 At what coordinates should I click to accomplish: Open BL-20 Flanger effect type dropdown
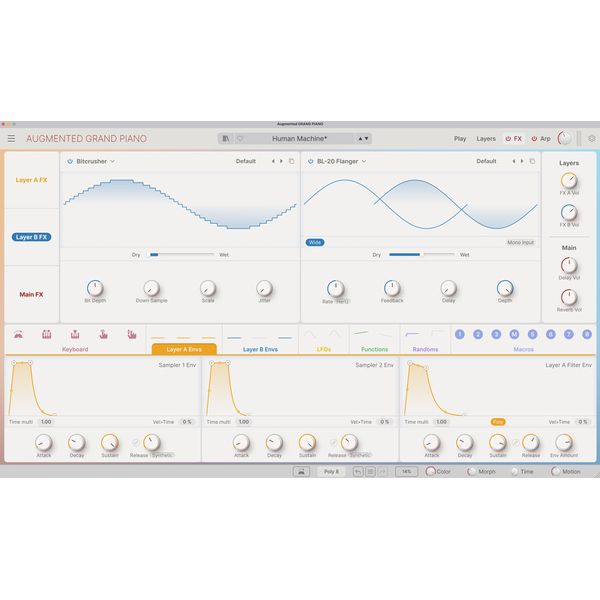coord(341,161)
